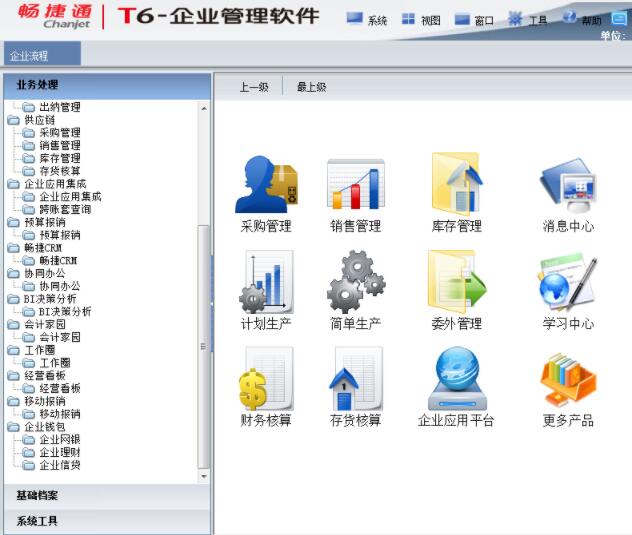Open the 系统 menu in the top bar
Image resolution: width=632 pixels, height=535 pixels.
(367, 20)
